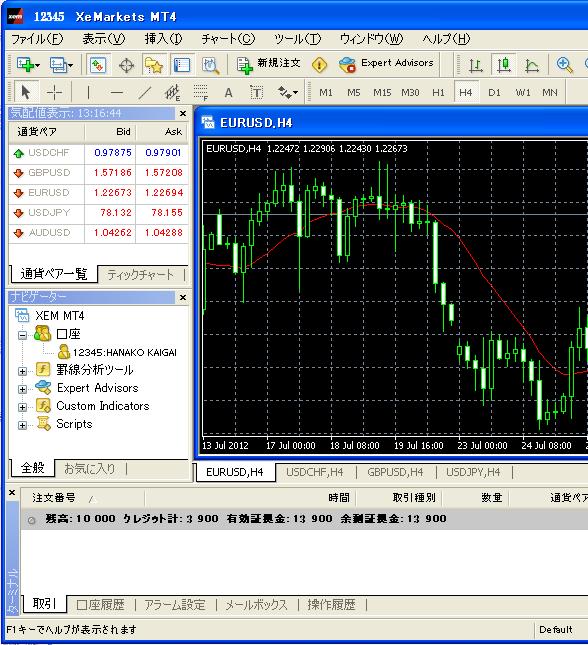Set timeframe to MN
Screen dimensions: 588x645
click(x=550, y=93)
